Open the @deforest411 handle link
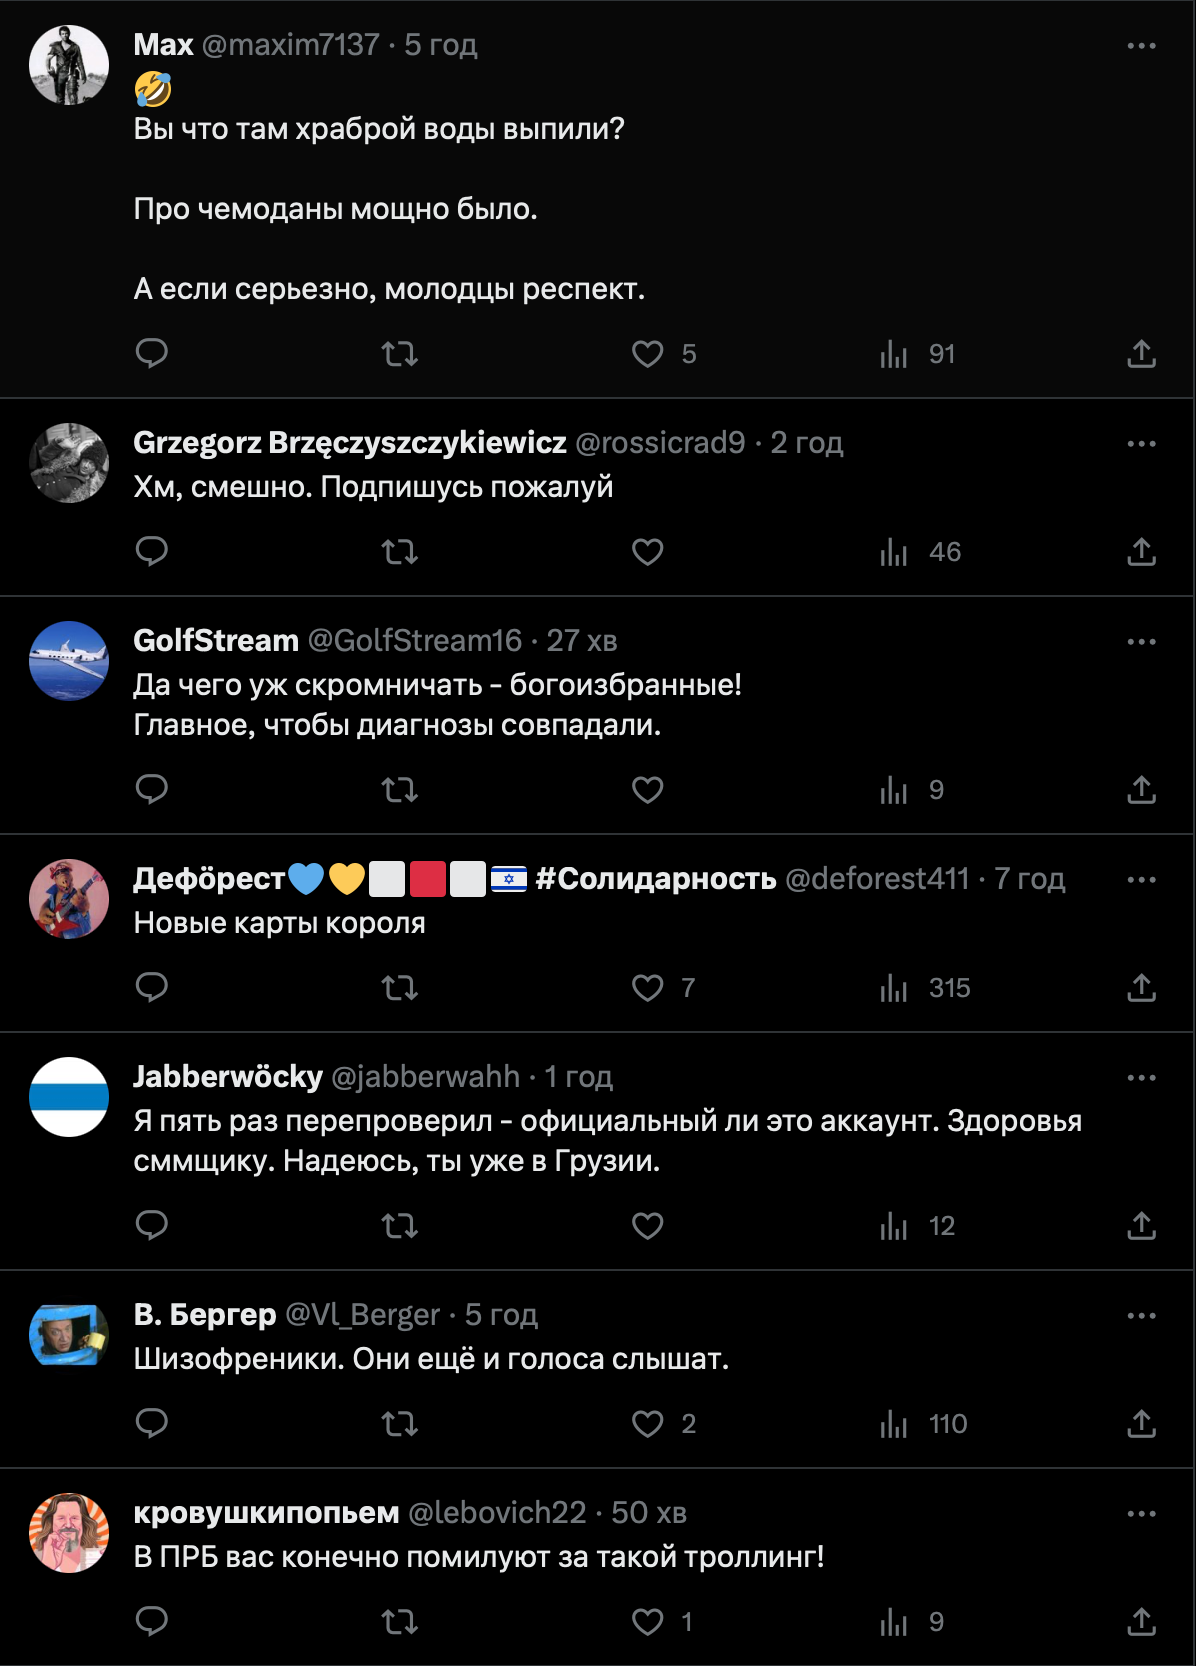The image size is (1196, 1666). 877,879
